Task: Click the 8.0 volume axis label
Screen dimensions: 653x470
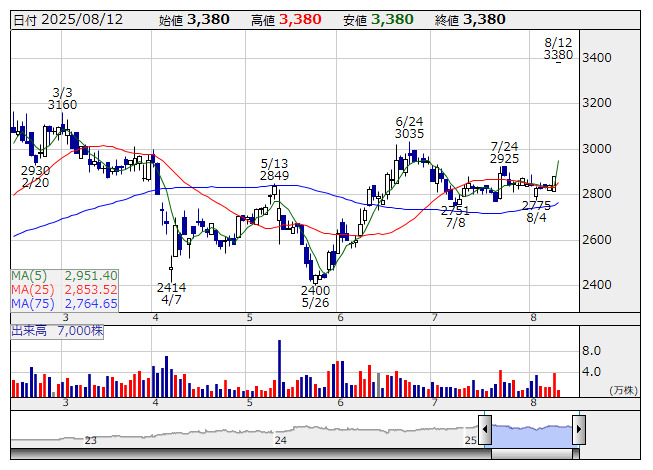Action: point(591,351)
